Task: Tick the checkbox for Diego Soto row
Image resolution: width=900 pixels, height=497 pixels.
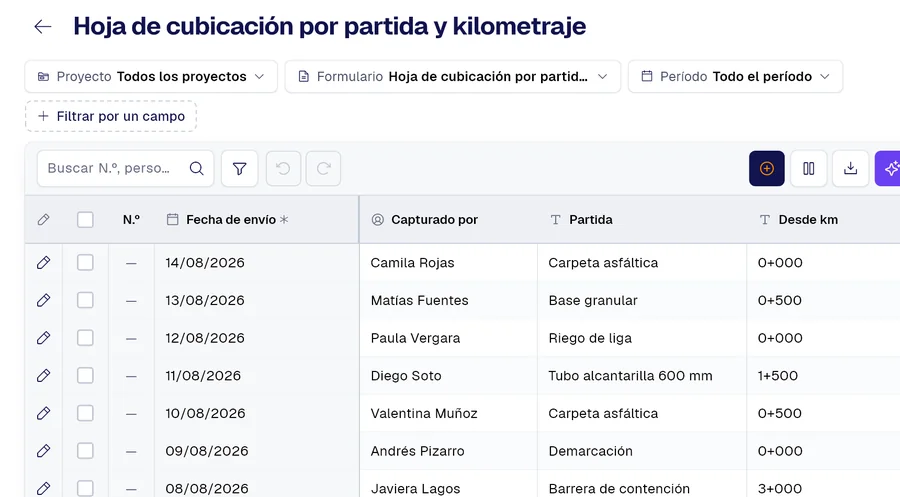Action: 85,376
